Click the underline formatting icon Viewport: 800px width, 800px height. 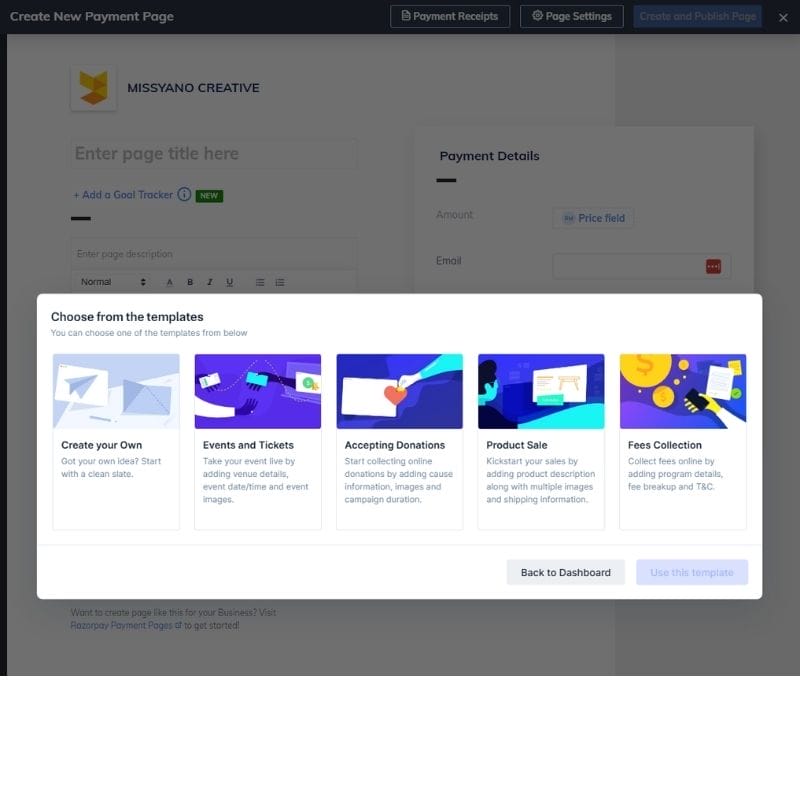[x=230, y=282]
